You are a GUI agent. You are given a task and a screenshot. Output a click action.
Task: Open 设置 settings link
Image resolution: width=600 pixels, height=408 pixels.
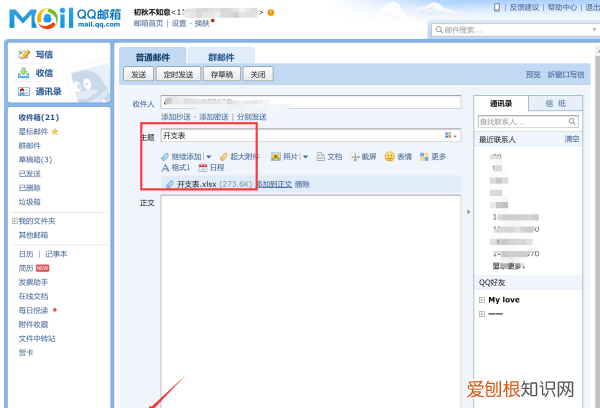click(x=179, y=23)
